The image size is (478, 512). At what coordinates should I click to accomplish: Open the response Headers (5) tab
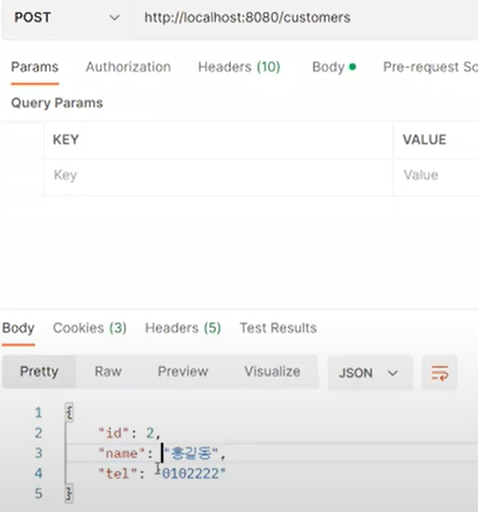click(183, 328)
